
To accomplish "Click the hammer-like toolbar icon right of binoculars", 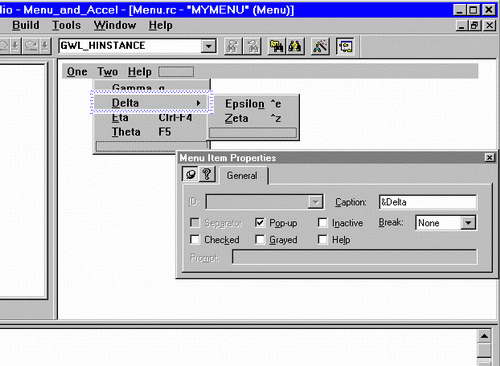I will coord(320,46).
